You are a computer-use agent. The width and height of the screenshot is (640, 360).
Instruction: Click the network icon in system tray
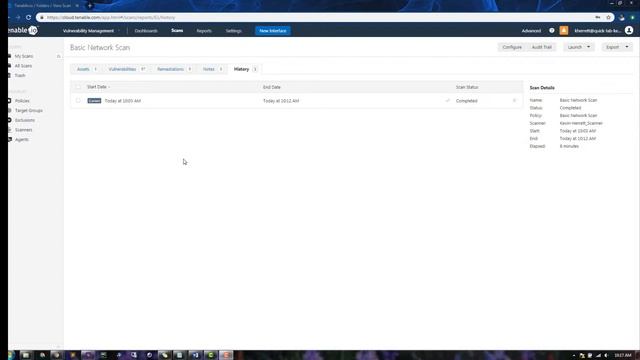598,356
